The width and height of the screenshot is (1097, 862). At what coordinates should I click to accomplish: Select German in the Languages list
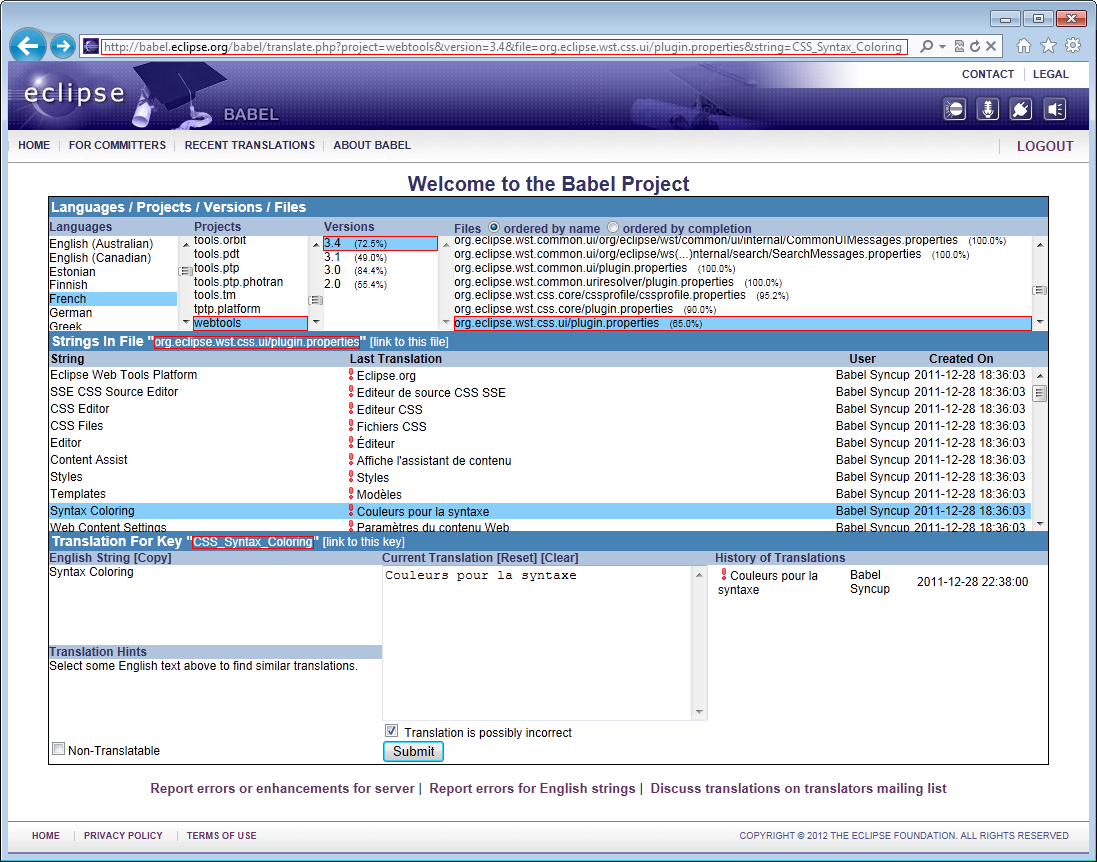113,313
